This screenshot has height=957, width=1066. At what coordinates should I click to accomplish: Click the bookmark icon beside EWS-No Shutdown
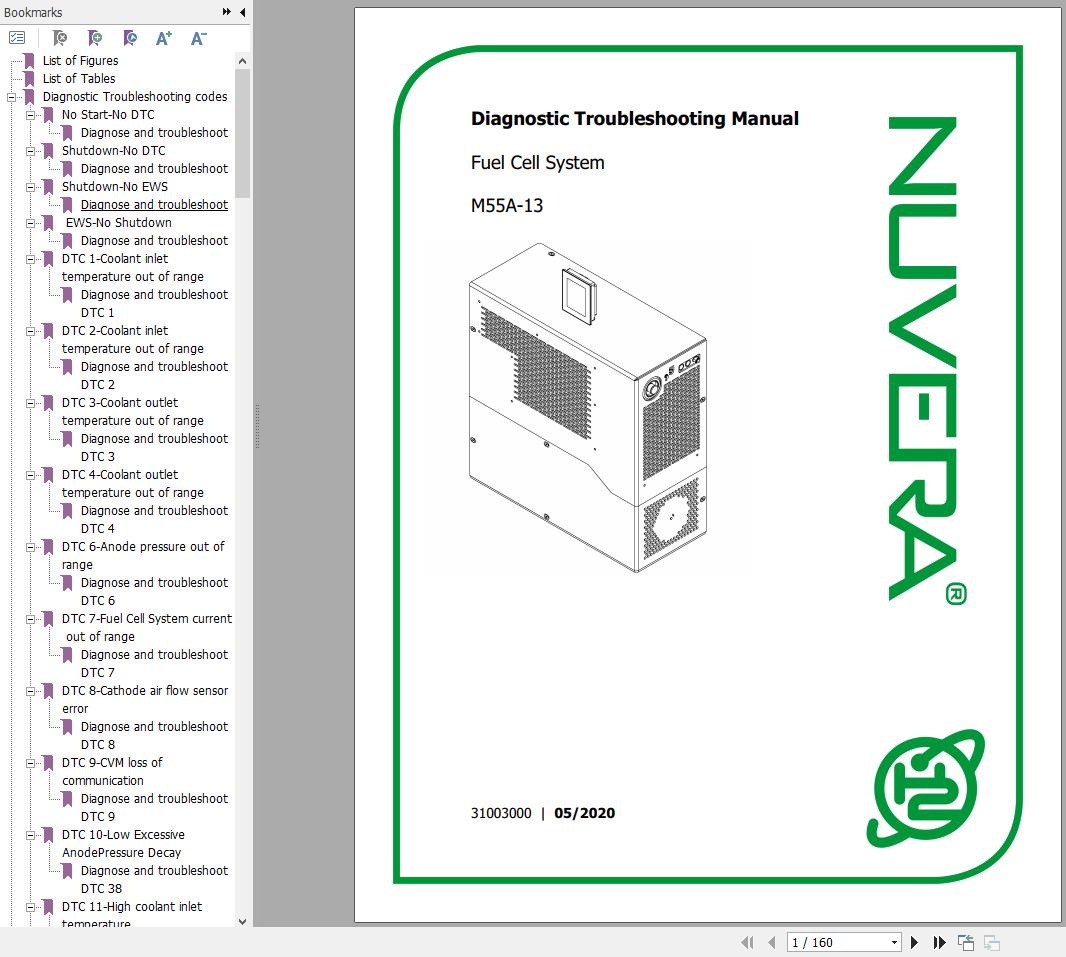coord(48,222)
